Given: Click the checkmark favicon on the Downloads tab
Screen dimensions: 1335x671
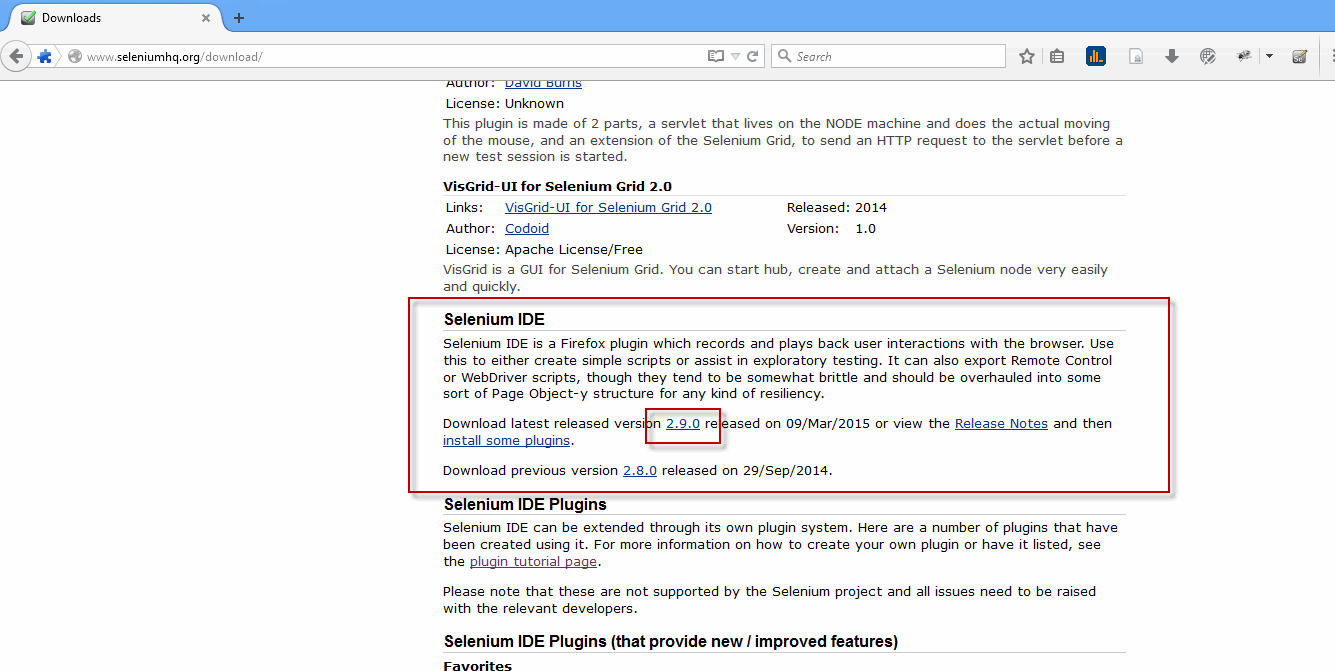Looking at the screenshot, I should tap(28, 18).
